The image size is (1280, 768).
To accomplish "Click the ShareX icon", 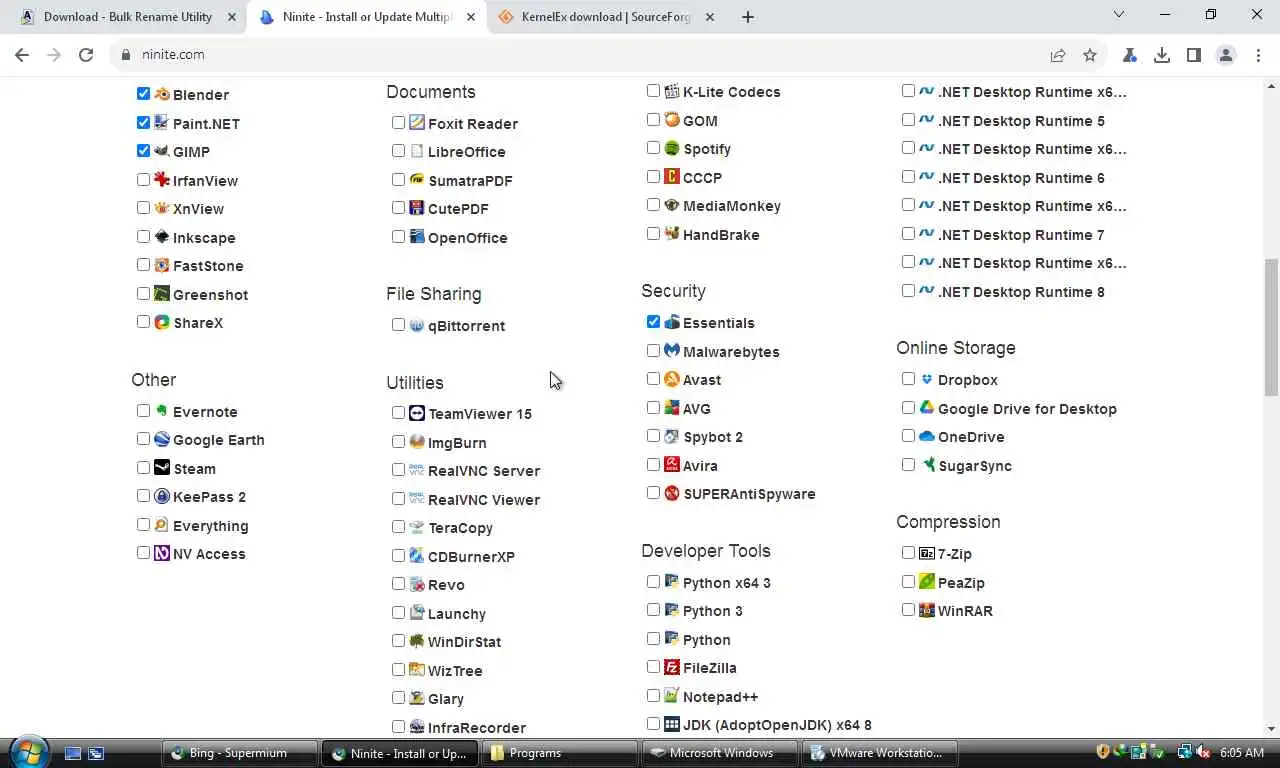I will click(x=161, y=322).
